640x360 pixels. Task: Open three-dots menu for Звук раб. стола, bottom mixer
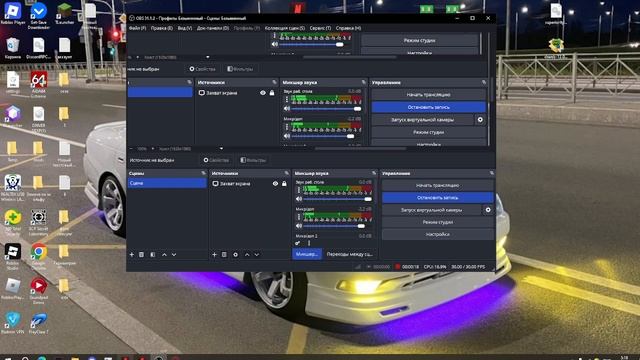298,190
